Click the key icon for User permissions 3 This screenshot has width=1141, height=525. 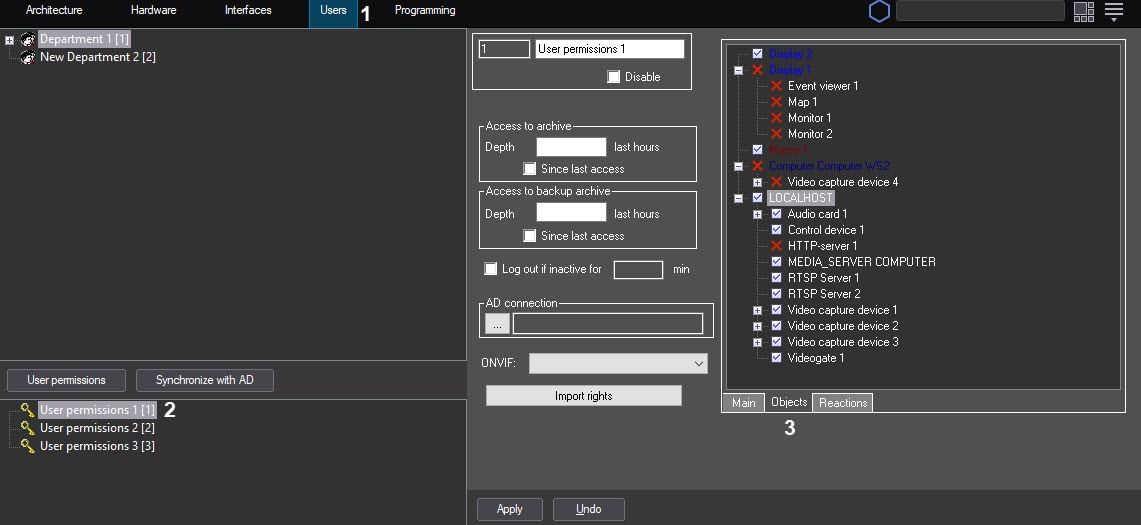click(x=28, y=446)
